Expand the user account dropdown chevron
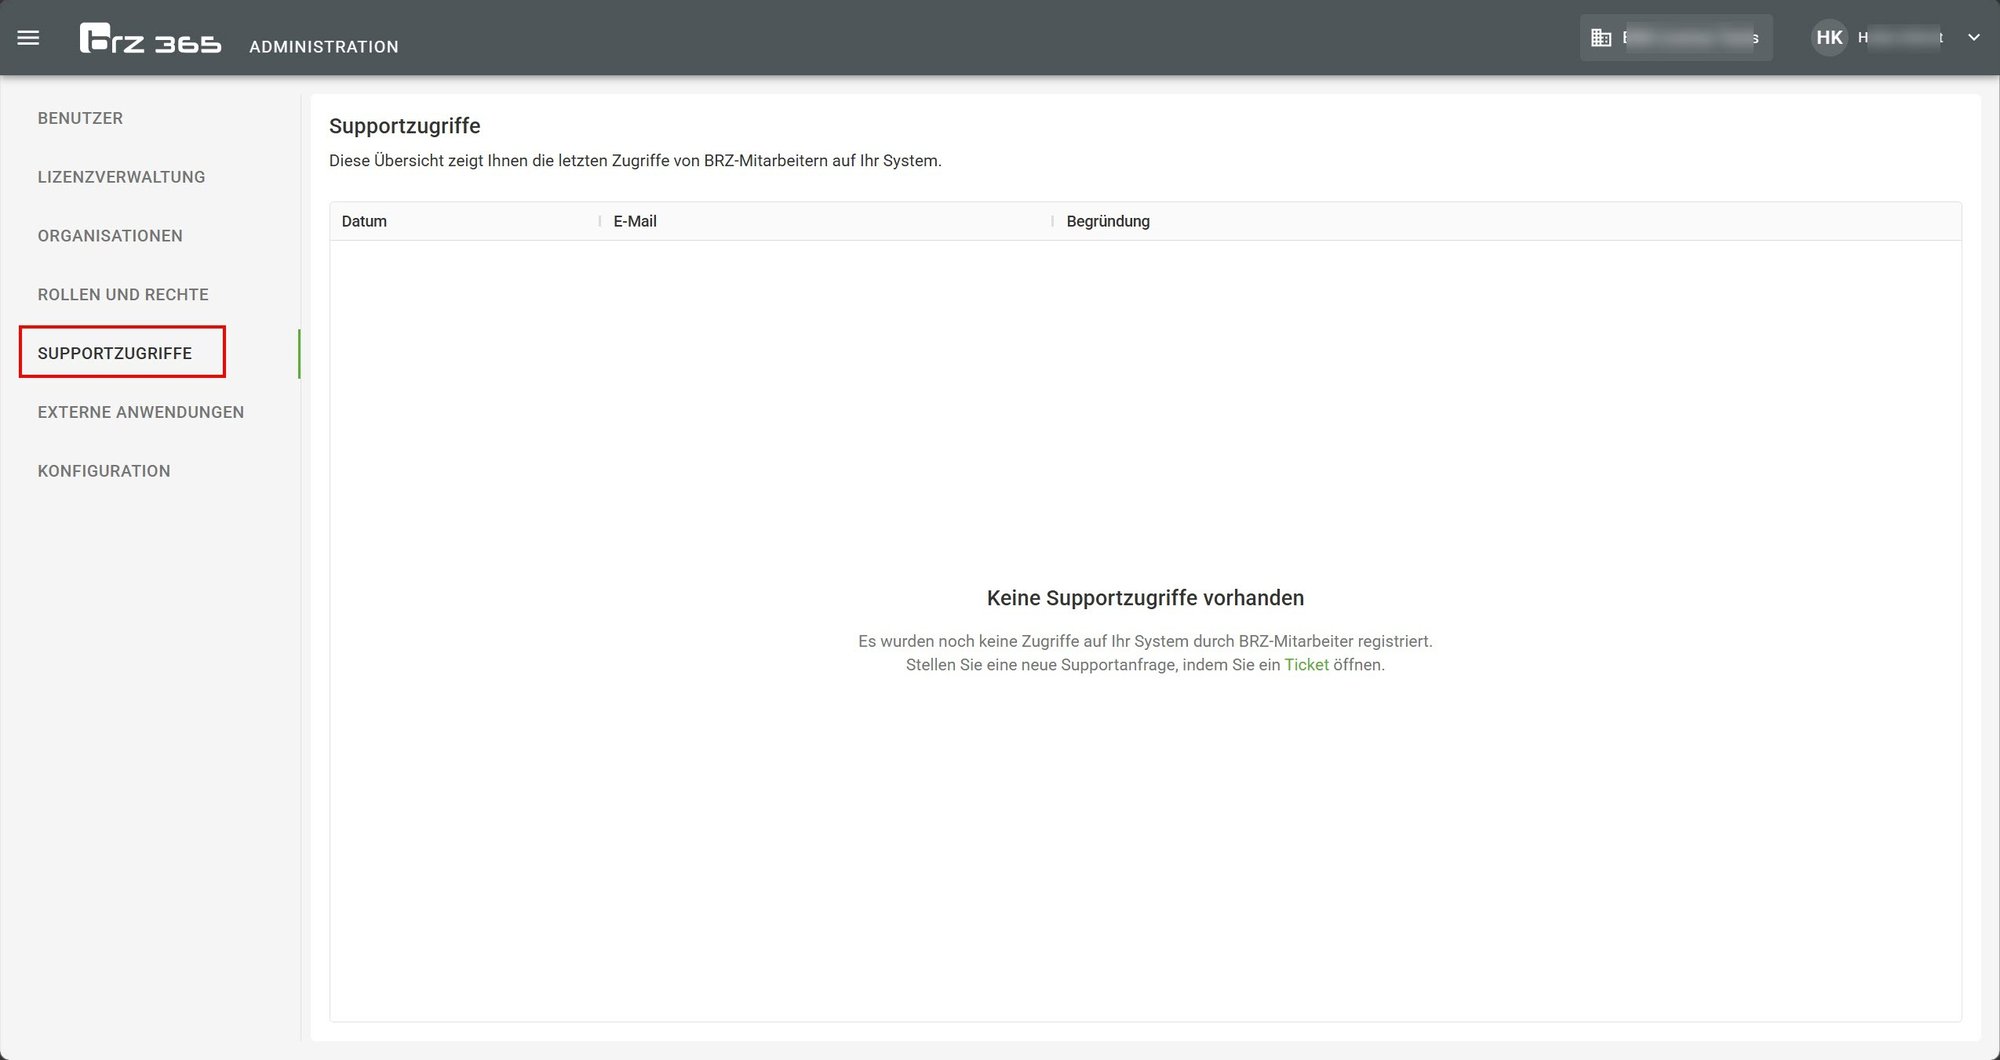Image resolution: width=2000 pixels, height=1060 pixels. tap(1974, 38)
